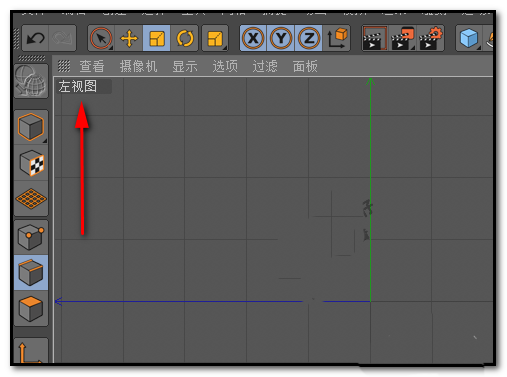The image size is (507, 377).
Task: Click the recent tool icon after Rotate
Action: [x=215, y=38]
